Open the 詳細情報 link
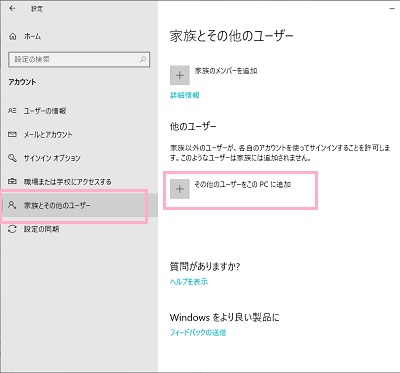Image resolution: width=400 pixels, height=373 pixels. click(x=185, y=95)
